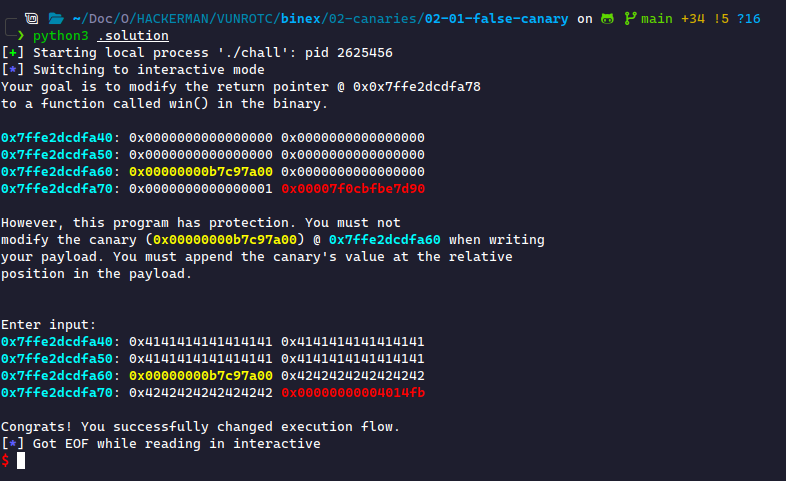
Task: Click the main branch name
Action: click(657, 19)
